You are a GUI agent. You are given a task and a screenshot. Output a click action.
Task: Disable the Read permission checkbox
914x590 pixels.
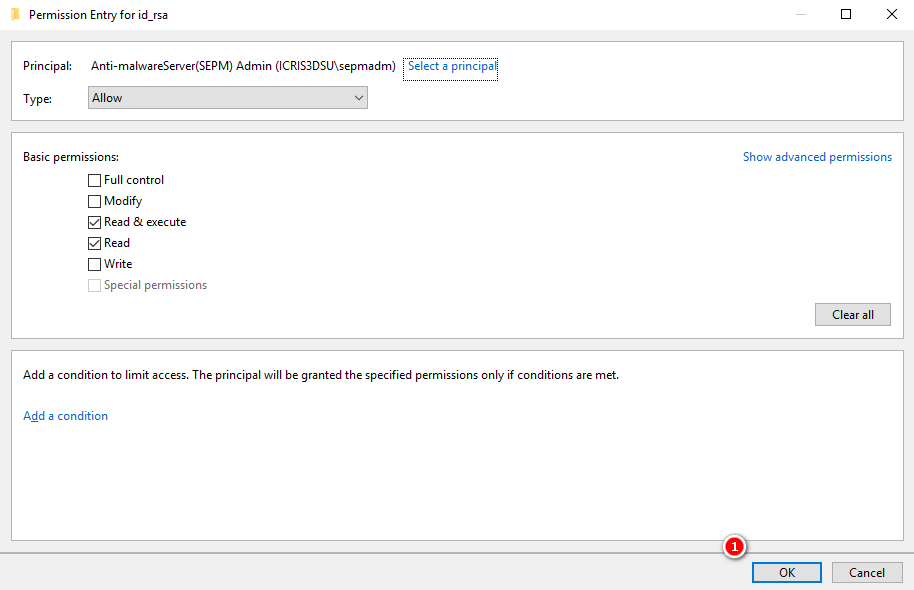coord(95,244)
